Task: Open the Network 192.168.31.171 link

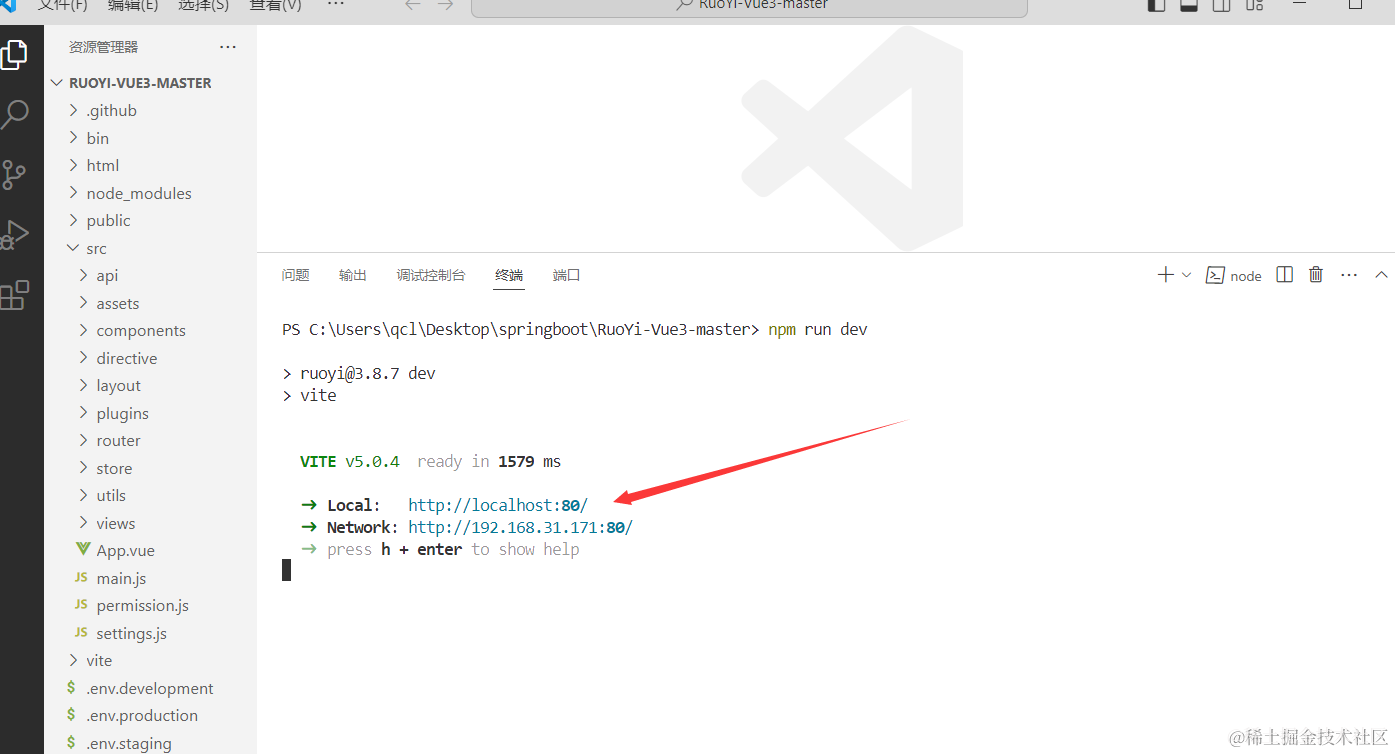Action: coord(520,528)
